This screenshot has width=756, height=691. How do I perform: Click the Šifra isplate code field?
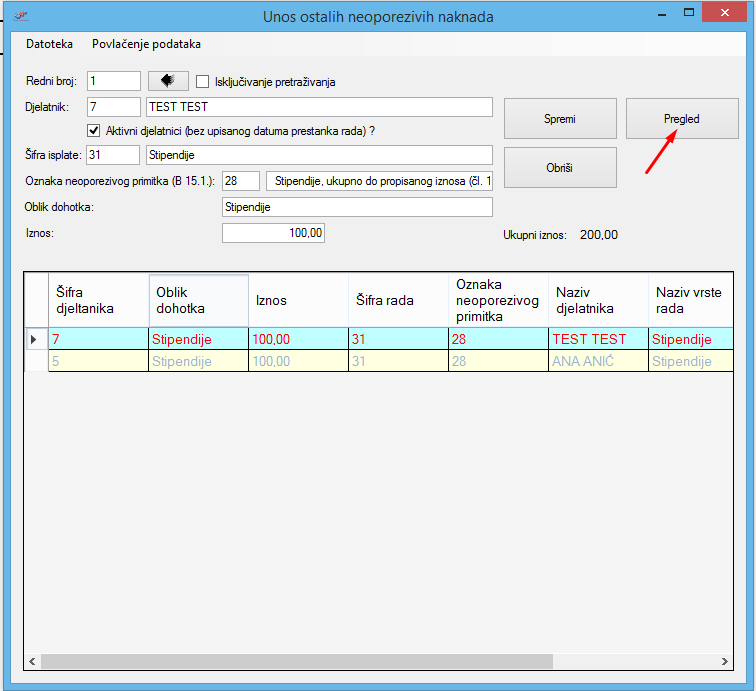tap(114, 155)
